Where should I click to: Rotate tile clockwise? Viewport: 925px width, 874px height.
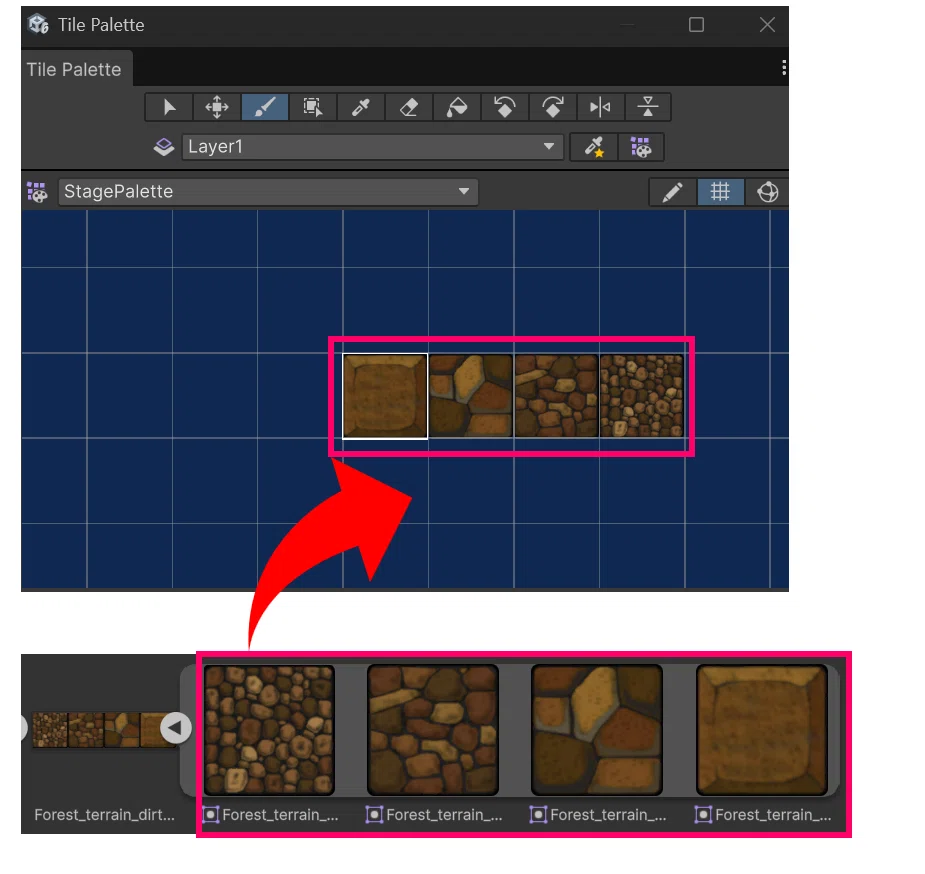click(x=553, y=107)
